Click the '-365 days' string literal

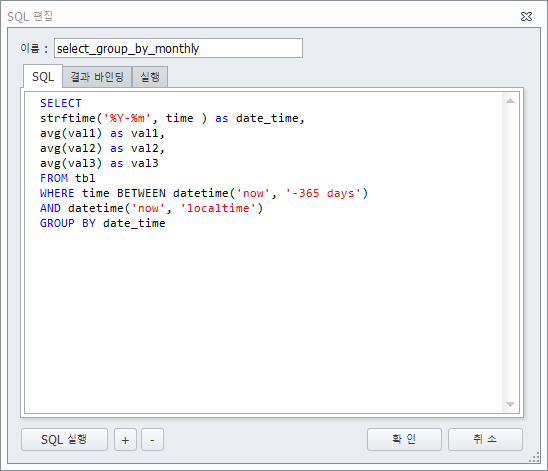[x=323, y=193]
